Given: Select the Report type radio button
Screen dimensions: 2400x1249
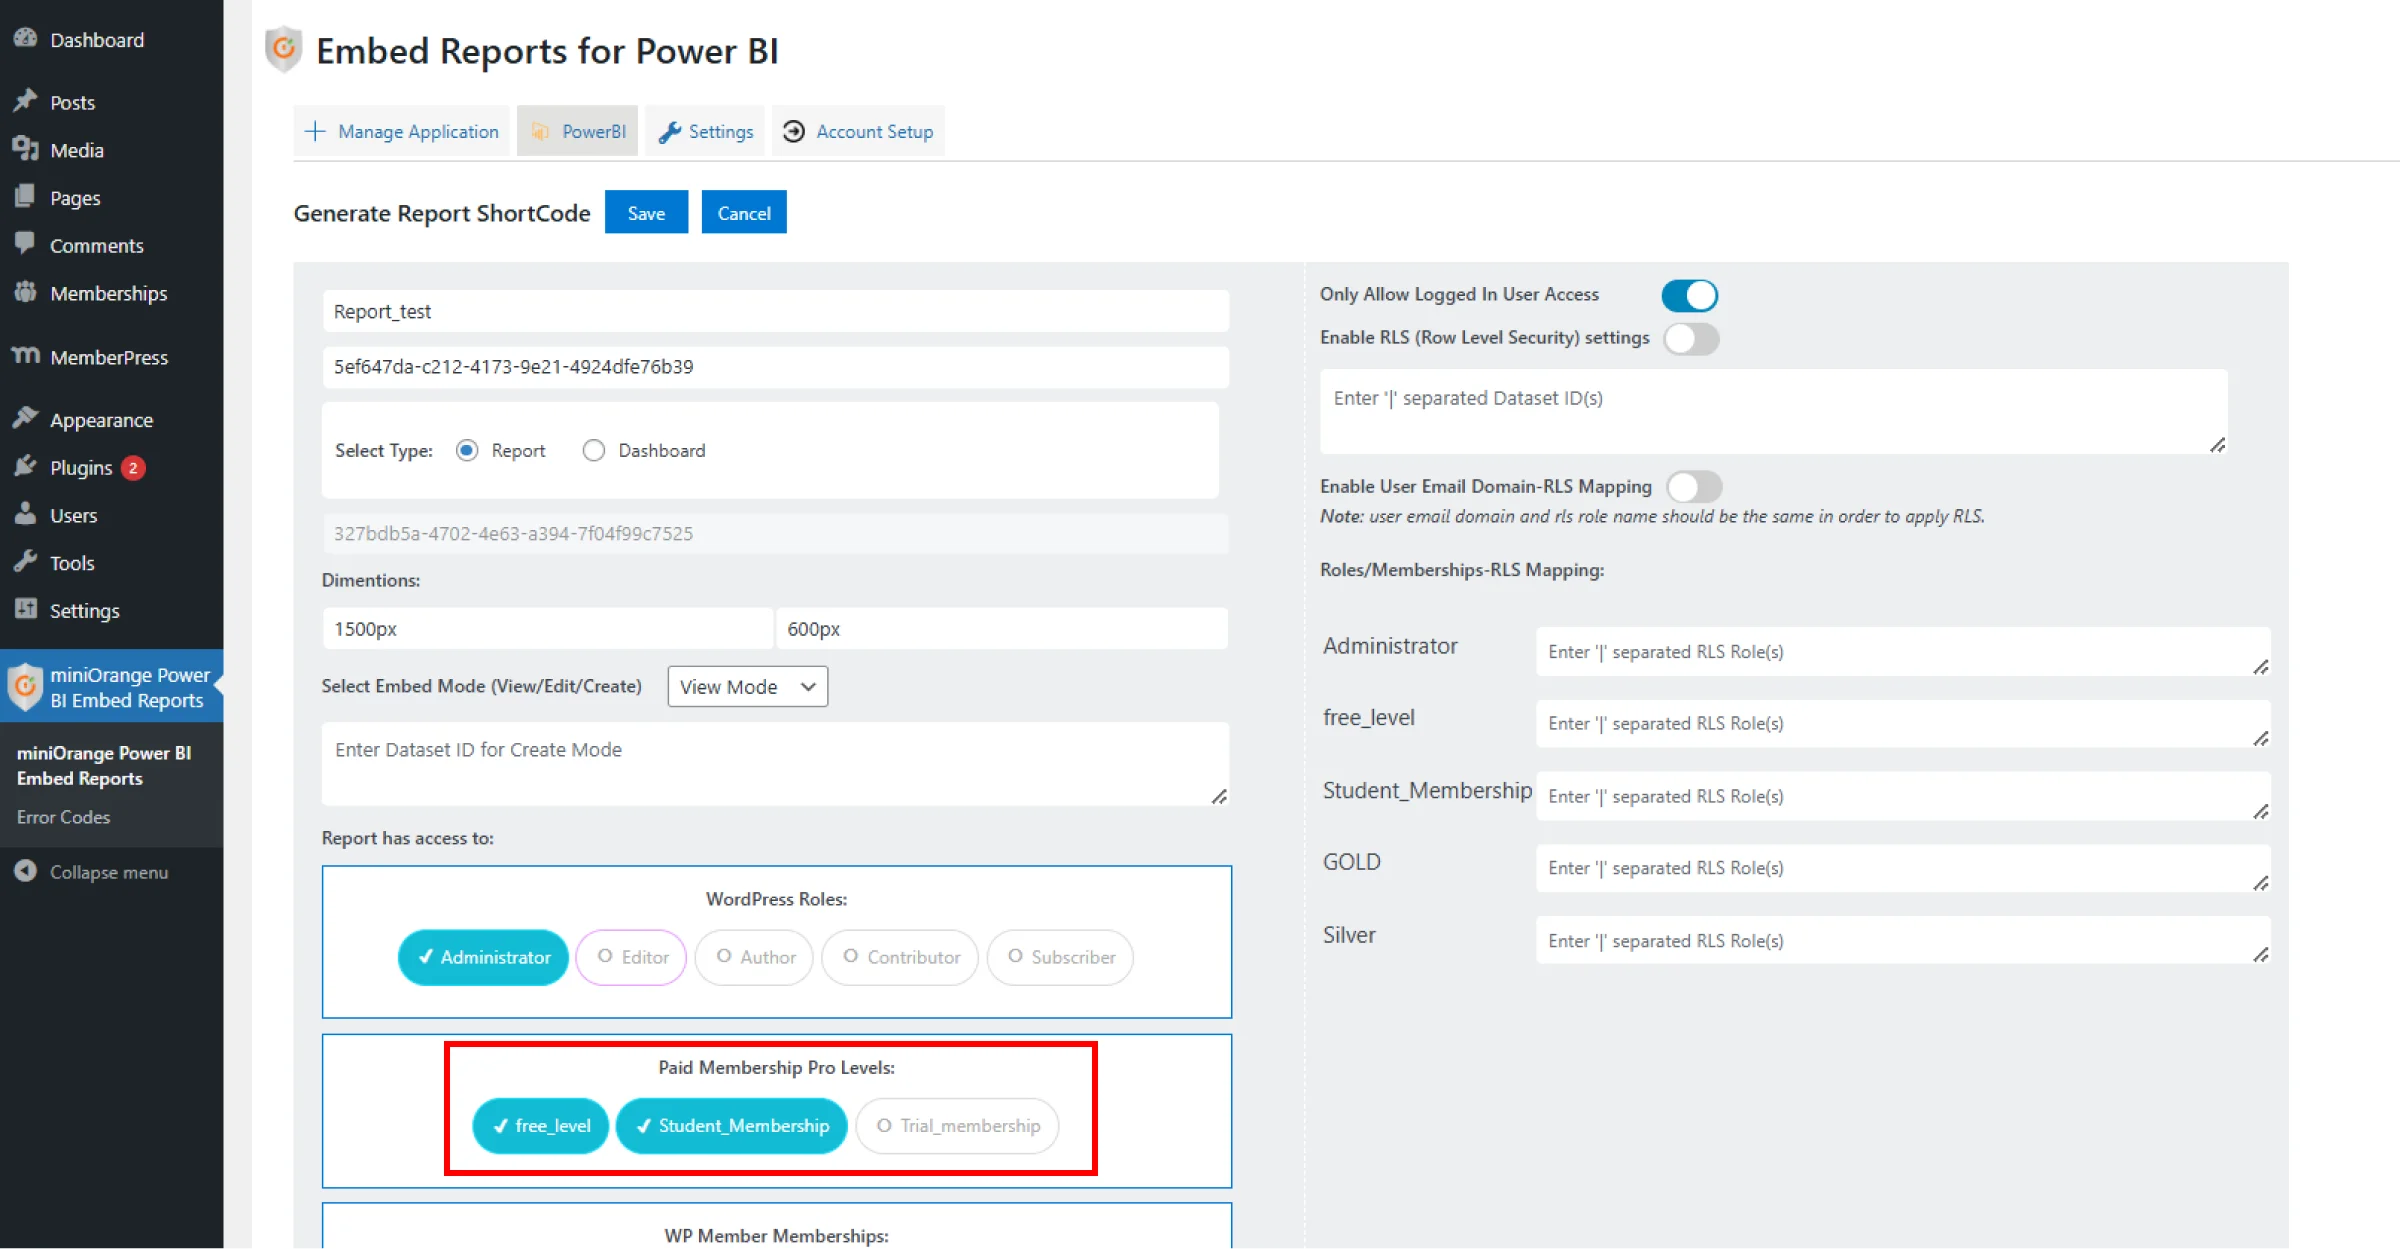Looking at the screenshot, I should coord(467,450).
